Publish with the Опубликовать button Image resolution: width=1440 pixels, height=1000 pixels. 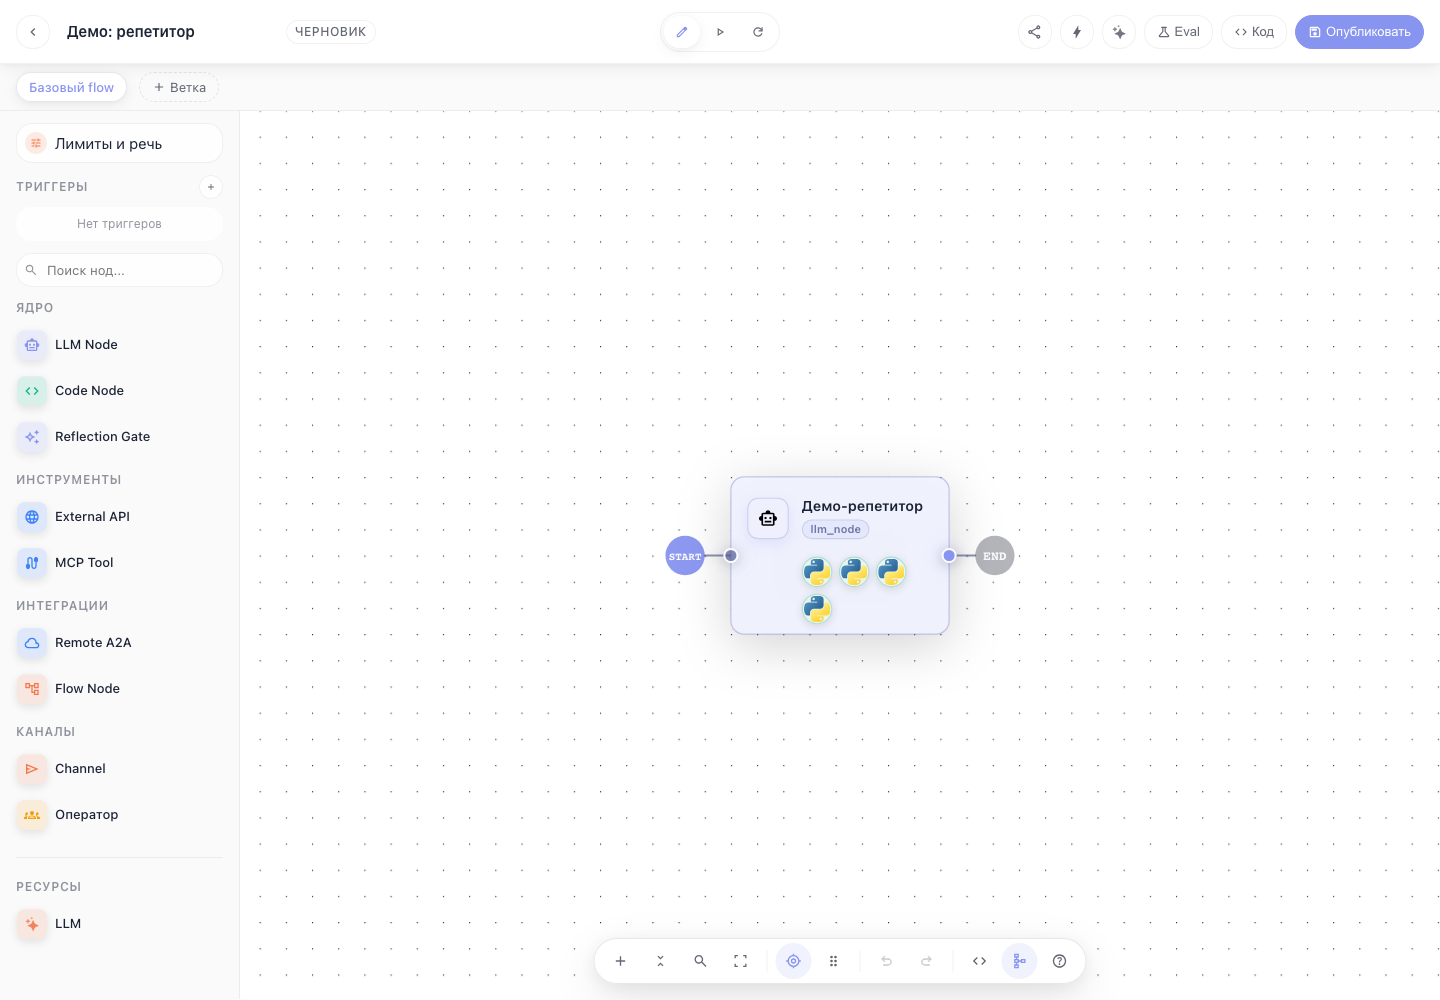(x=1359, y=32)
